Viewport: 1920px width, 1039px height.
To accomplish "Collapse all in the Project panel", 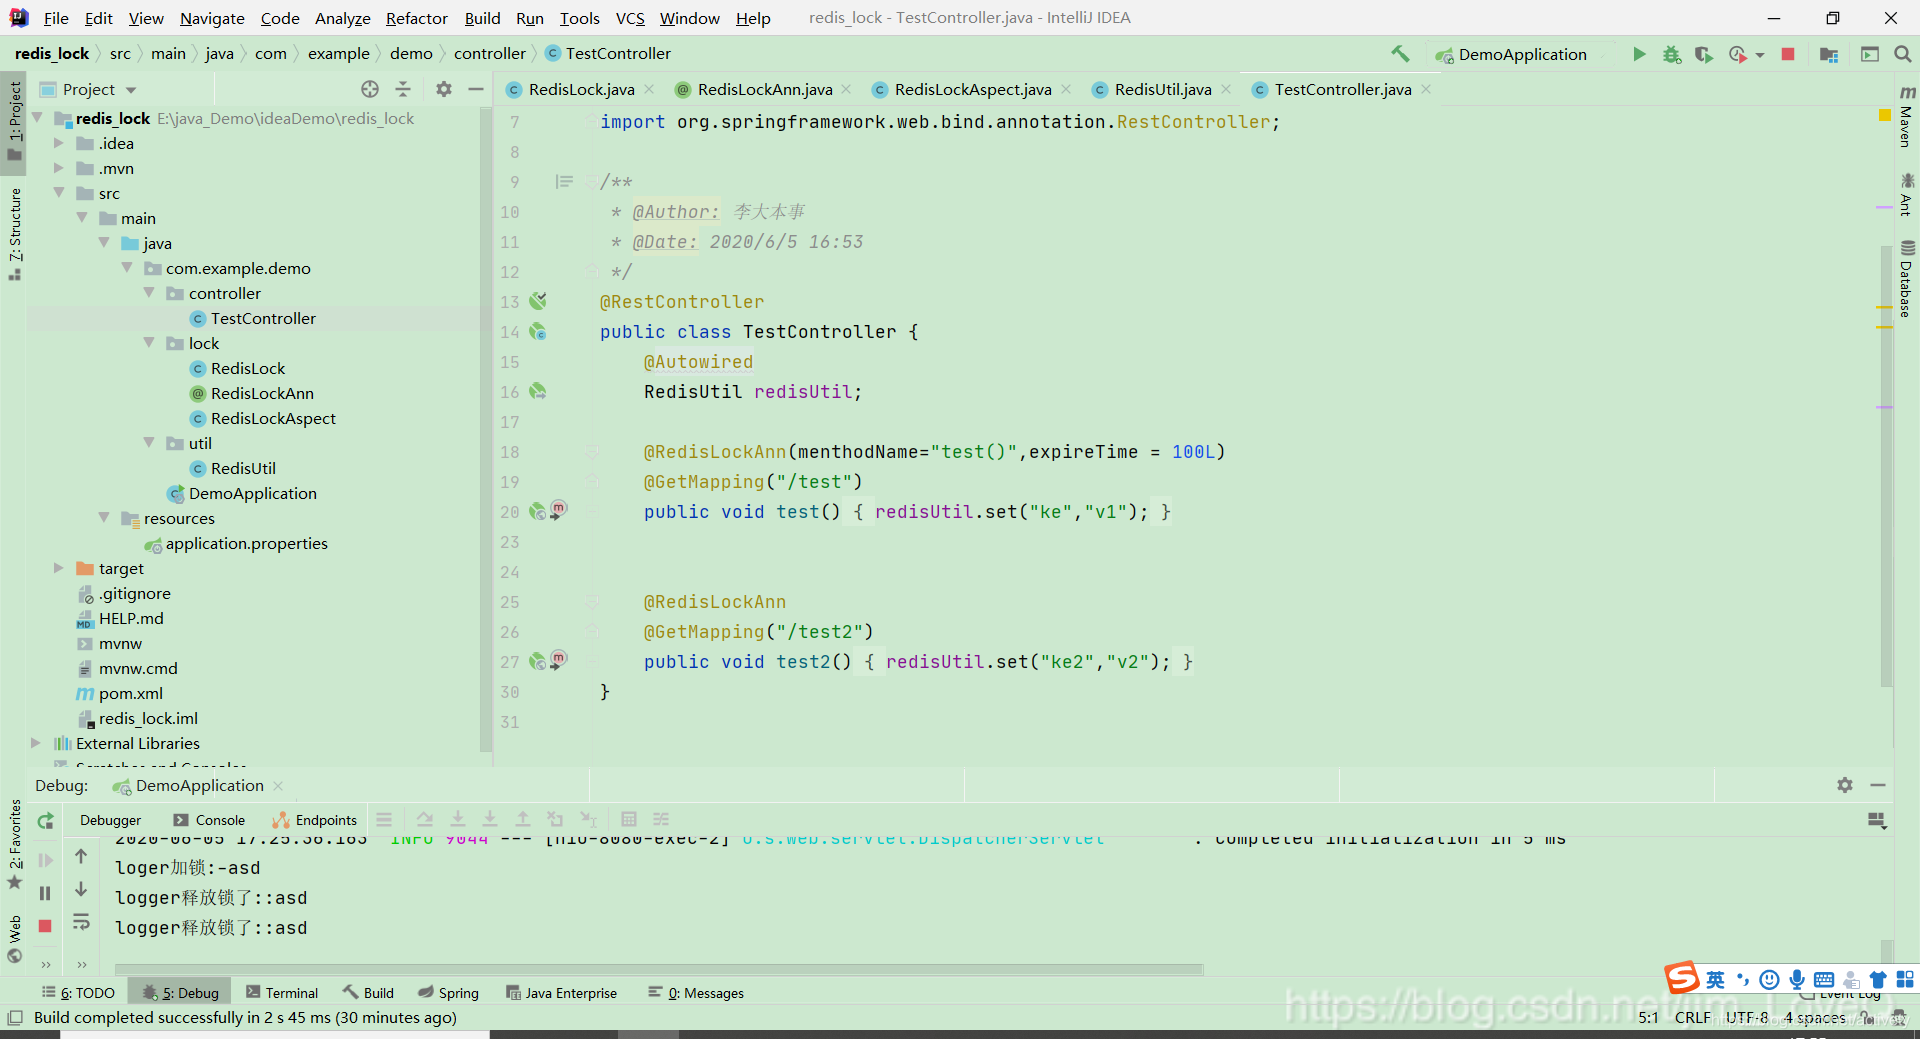I will pos(403,89).
